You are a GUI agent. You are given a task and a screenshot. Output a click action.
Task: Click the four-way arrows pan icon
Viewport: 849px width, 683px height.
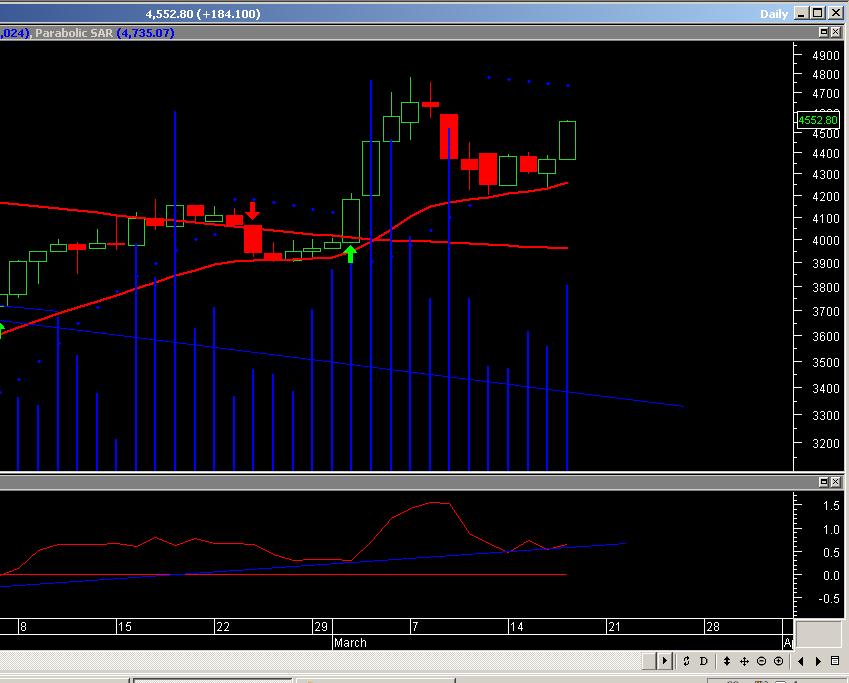(744, 662)
